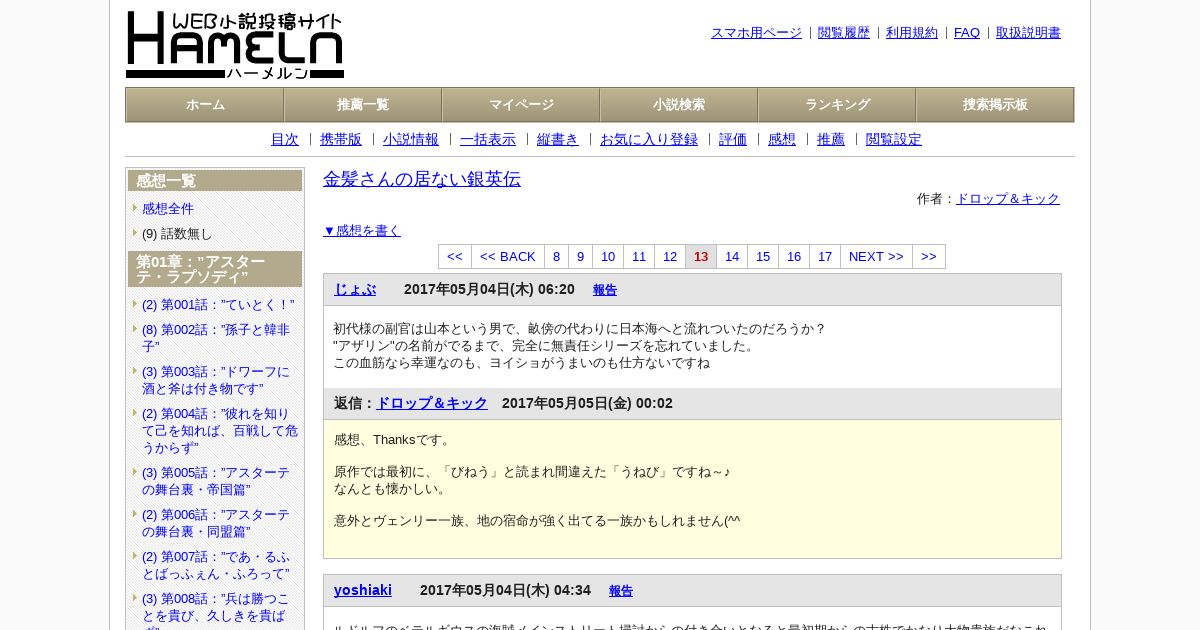Image resolution: width=1200 pixels, height=630 pixels.
Task: Select the 推薦一覧 navigation tab
Action: click(363, 105)
